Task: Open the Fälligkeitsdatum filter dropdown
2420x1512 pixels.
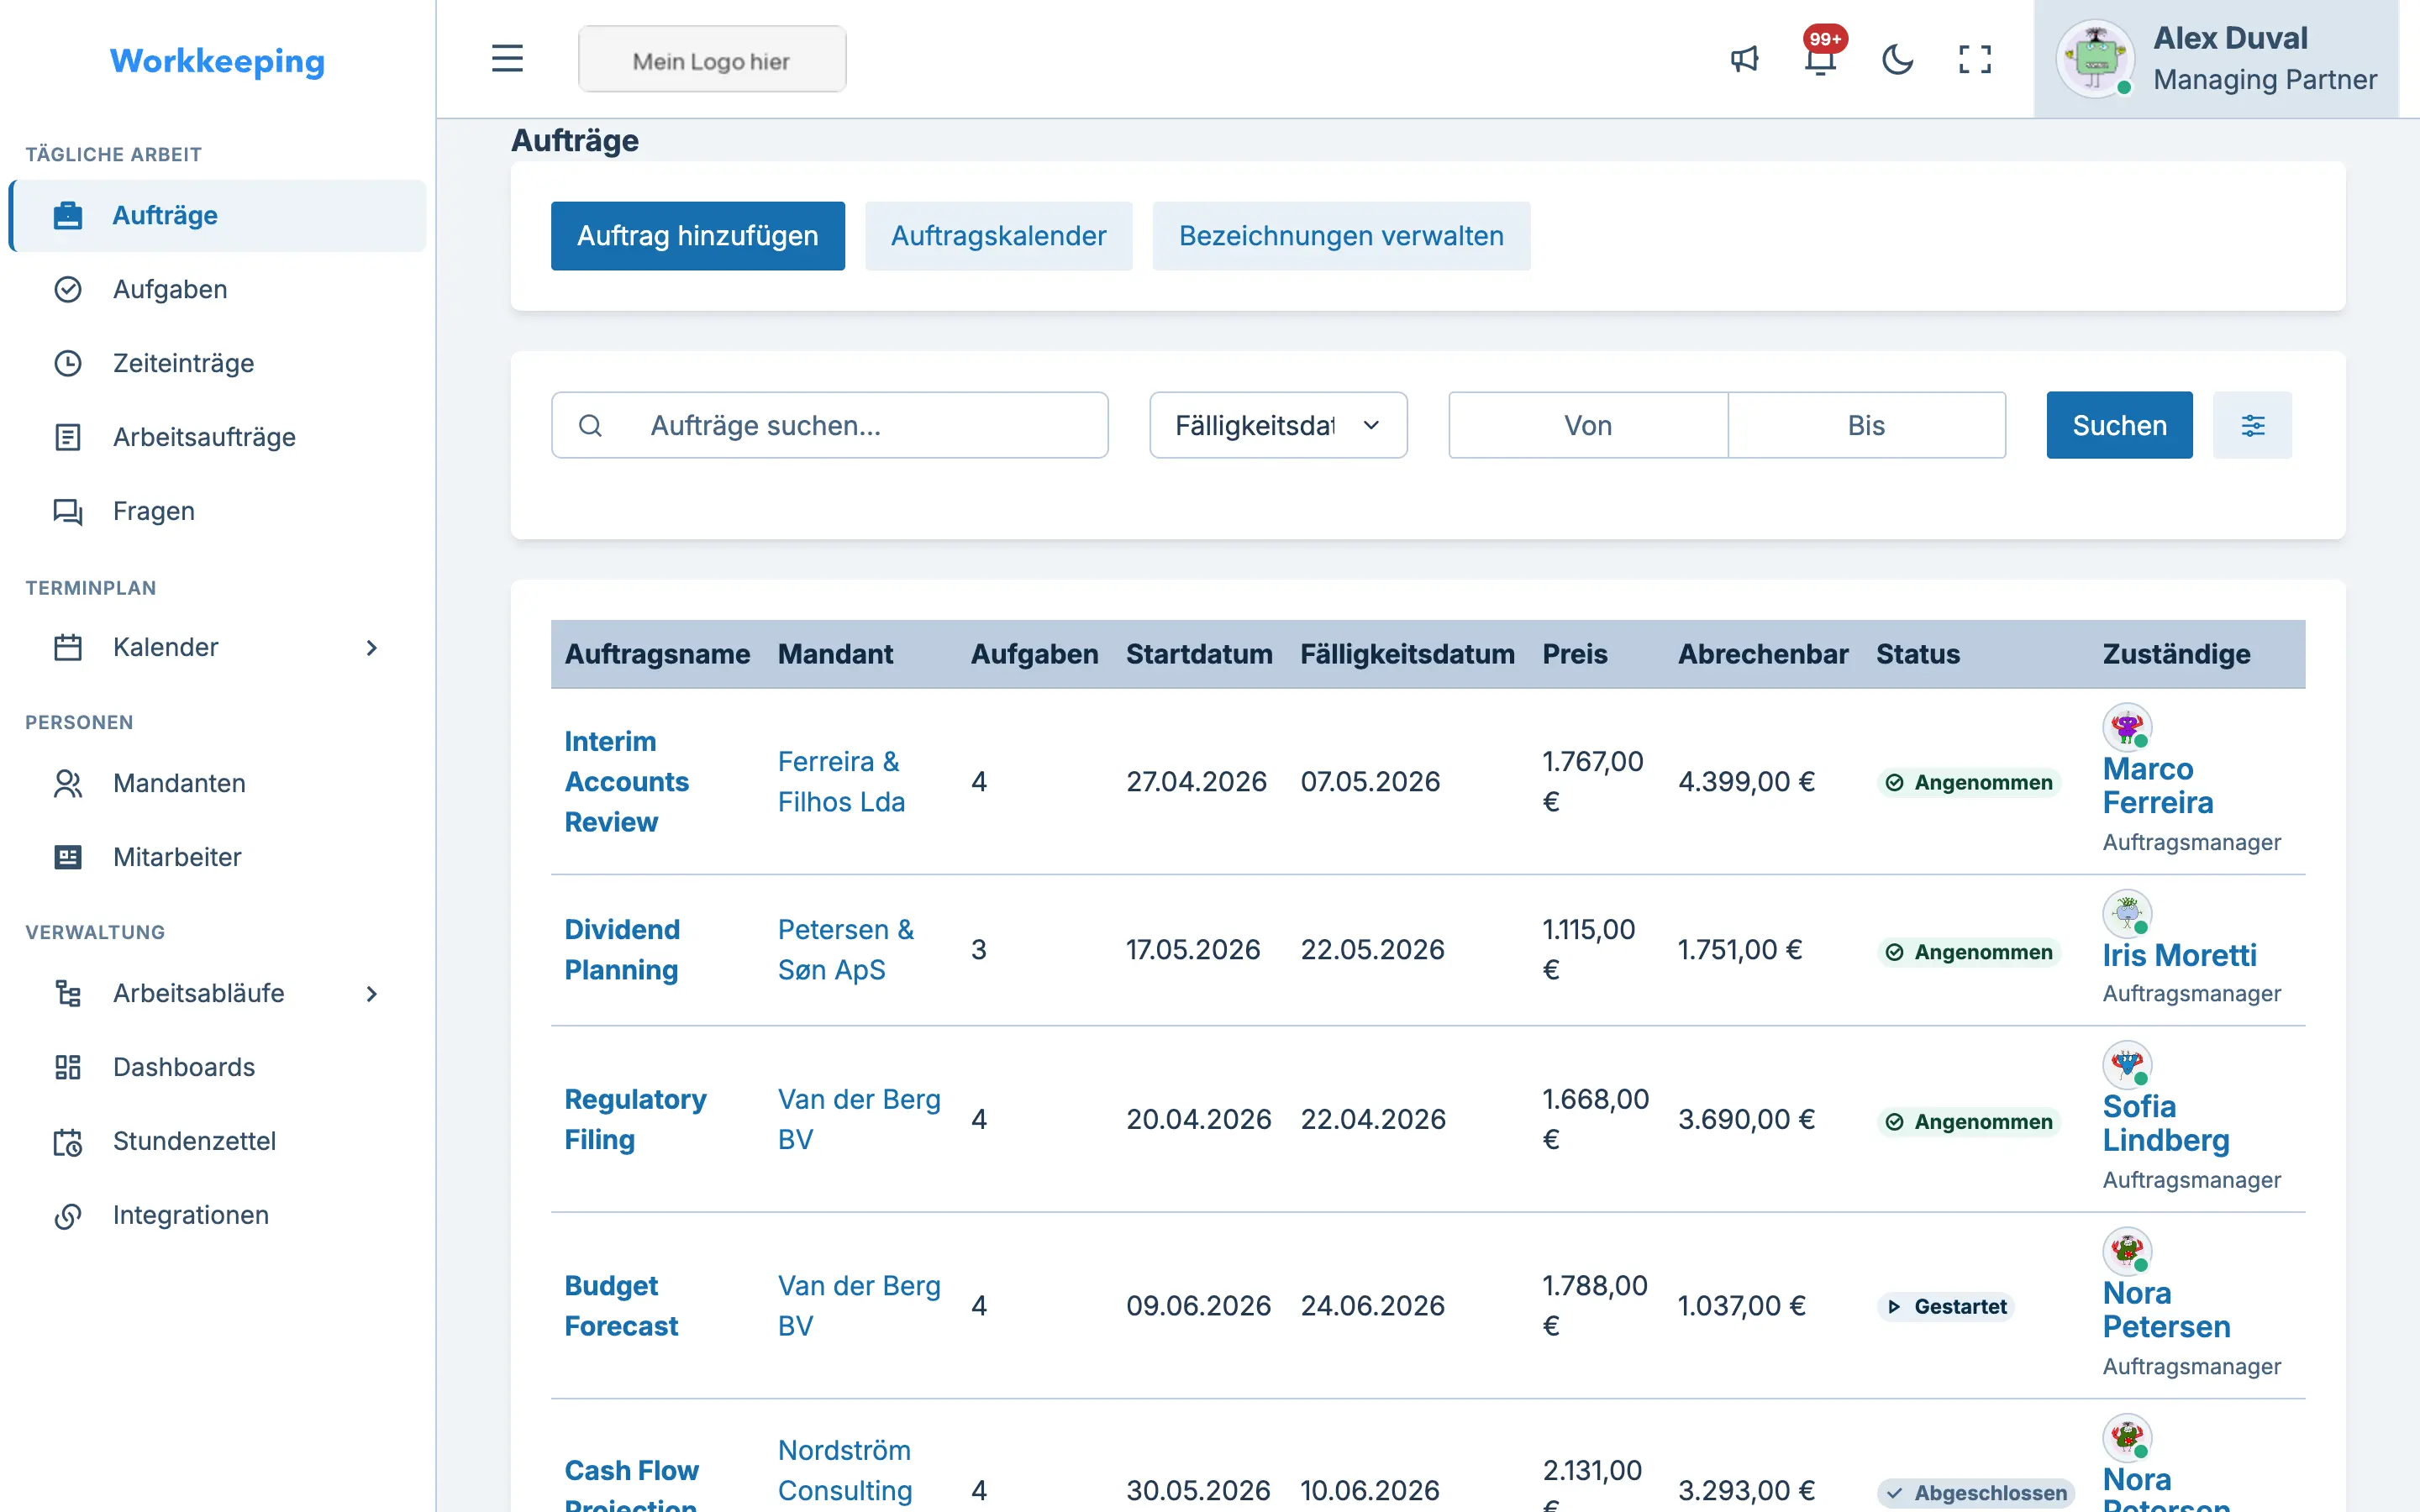Action: (x=1278, y=425)
